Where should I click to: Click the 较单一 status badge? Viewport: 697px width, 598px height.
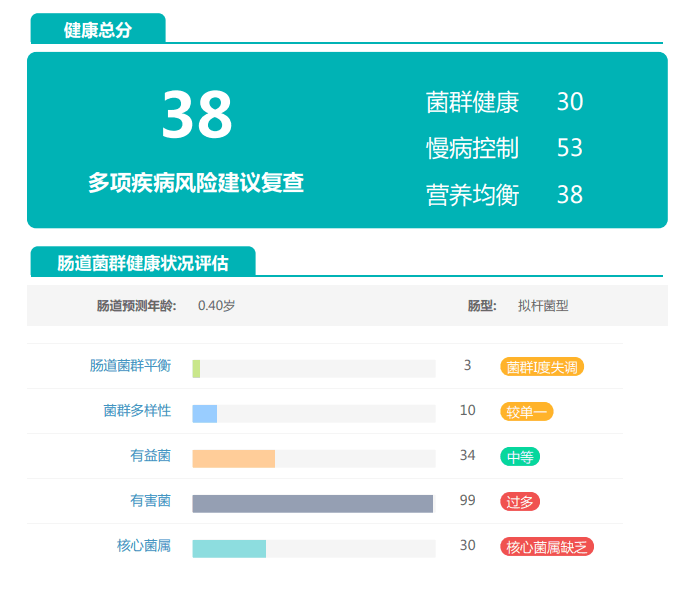click(526, 412)
